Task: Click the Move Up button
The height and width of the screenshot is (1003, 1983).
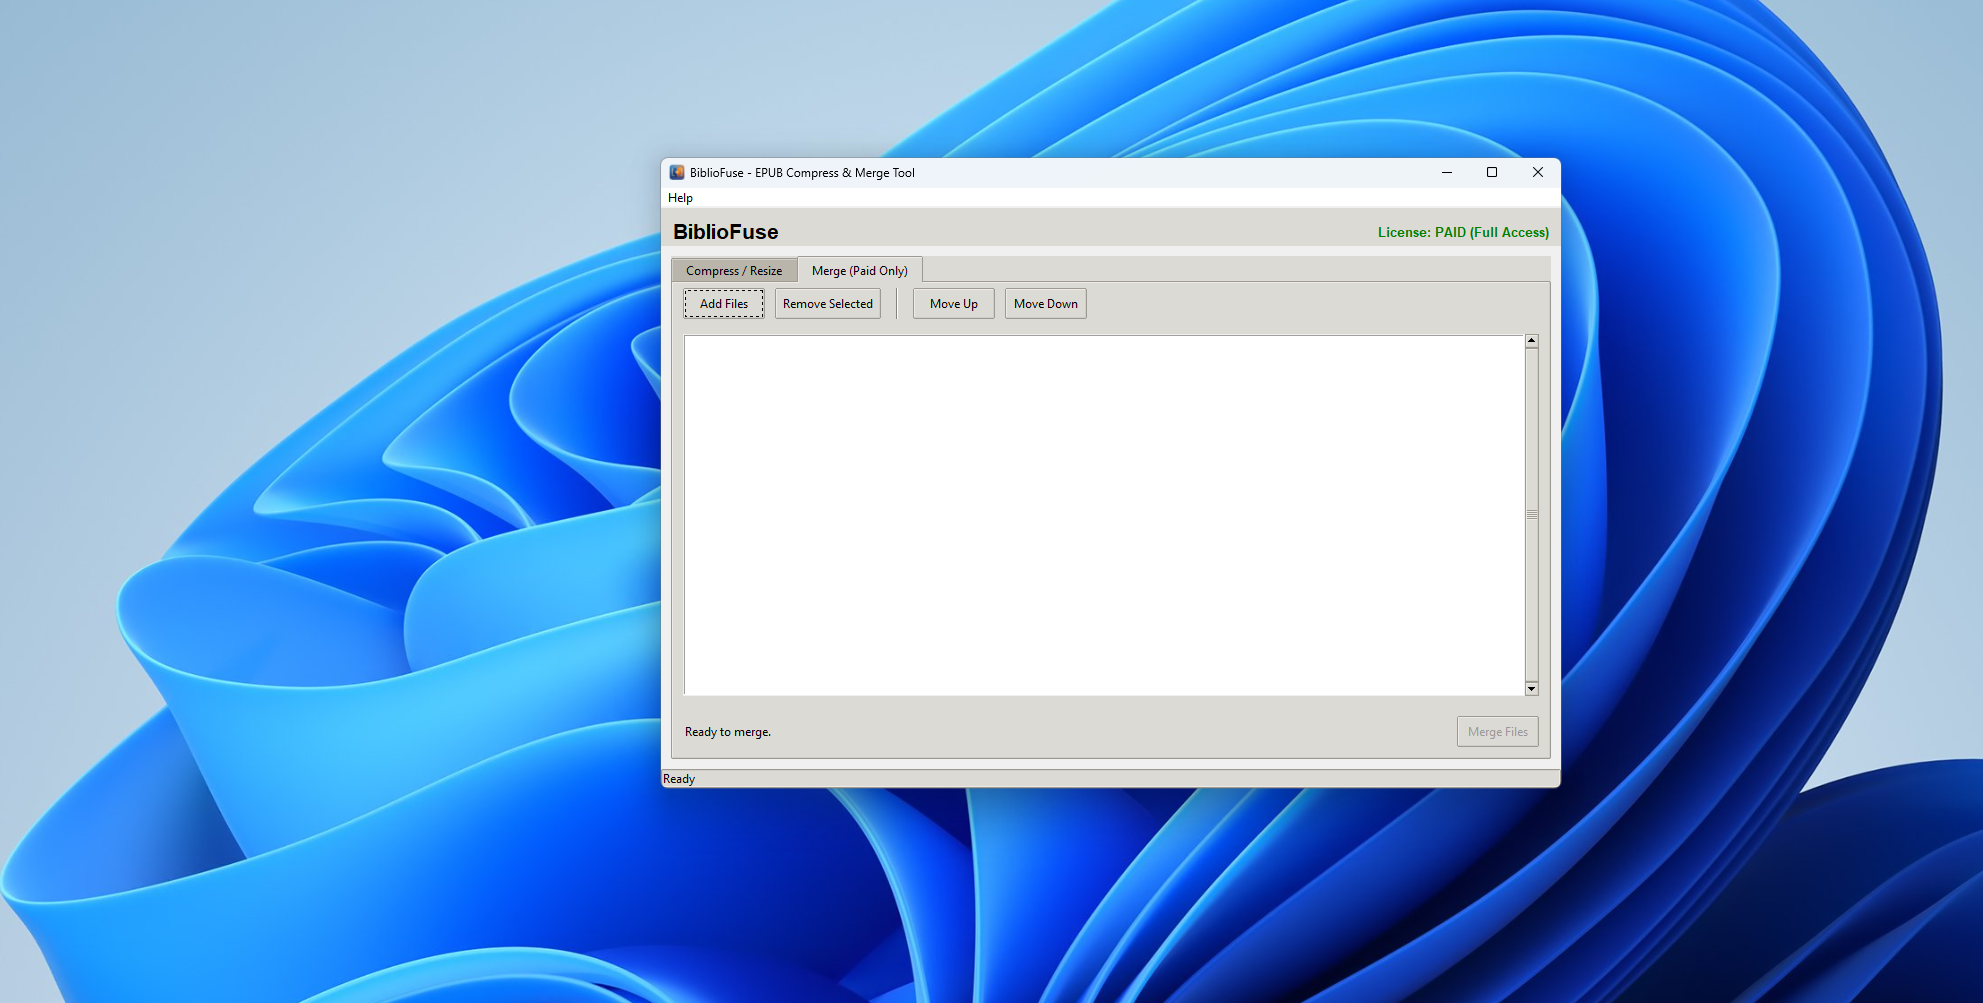Action: (952, 303)
